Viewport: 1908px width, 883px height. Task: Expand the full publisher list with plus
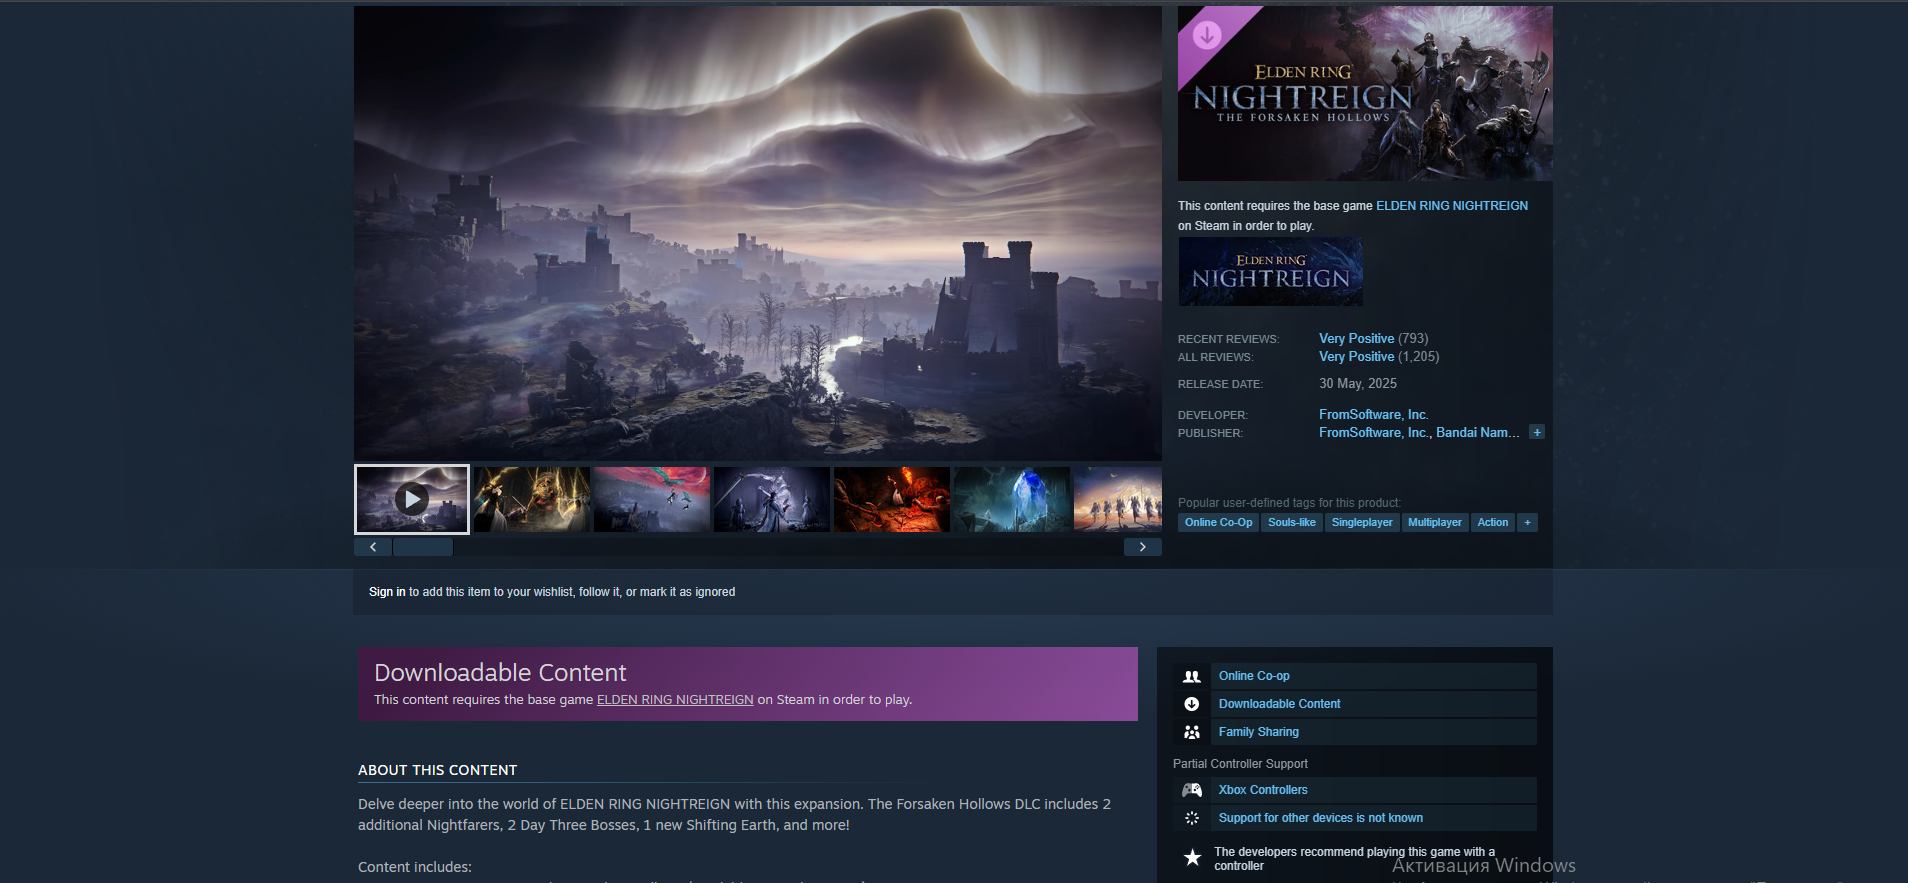click(x=1537, y=432)
